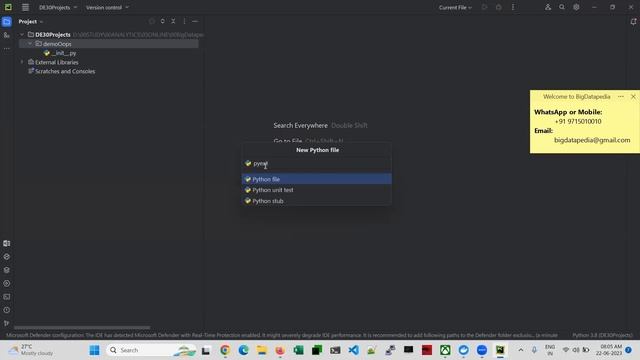Viewport: 640px width, 360px height.
Task: Collapse the DE30Projects root node
Action: pos(22,35)
